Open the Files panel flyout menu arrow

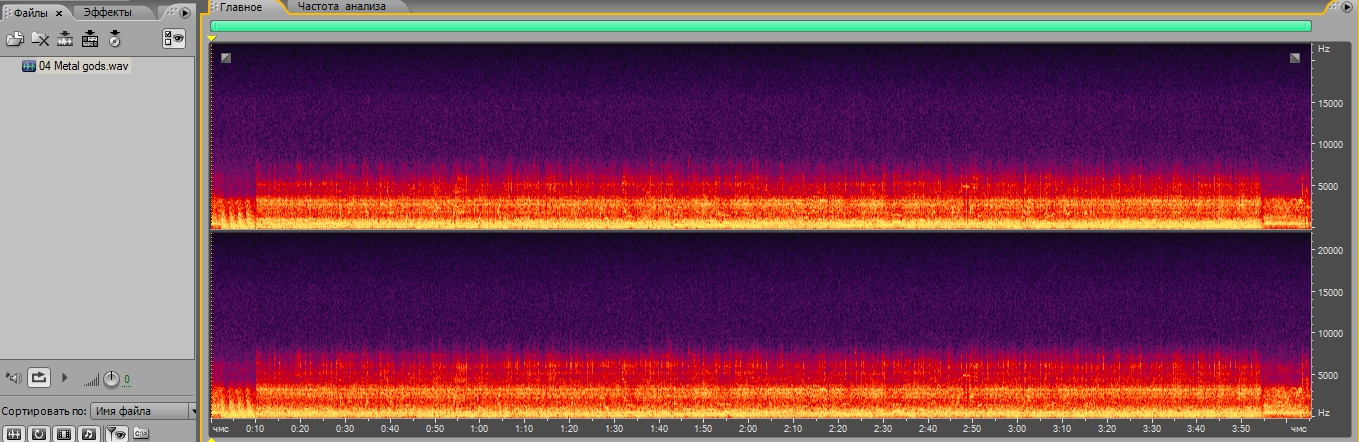coord(185,13)
